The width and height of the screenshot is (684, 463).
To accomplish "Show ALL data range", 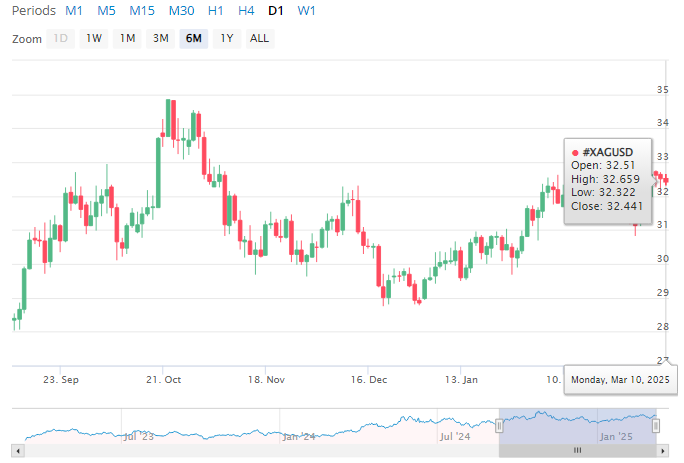I will pos(260,39).
